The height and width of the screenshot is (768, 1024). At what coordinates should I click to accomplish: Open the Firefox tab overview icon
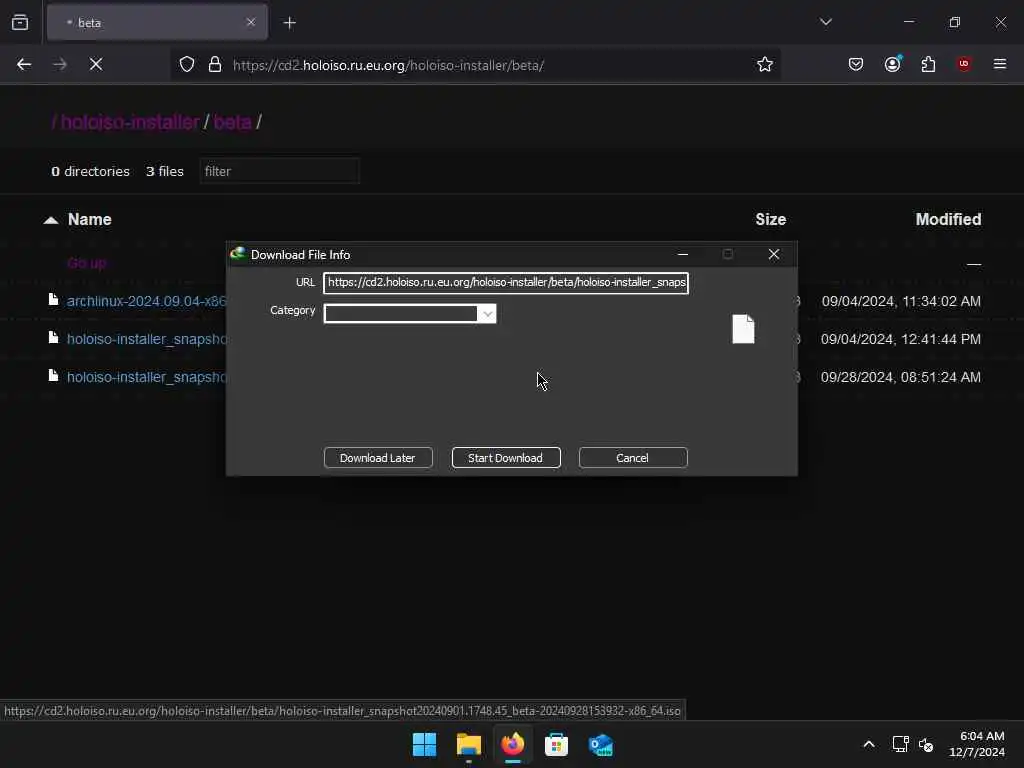(20, 23)
